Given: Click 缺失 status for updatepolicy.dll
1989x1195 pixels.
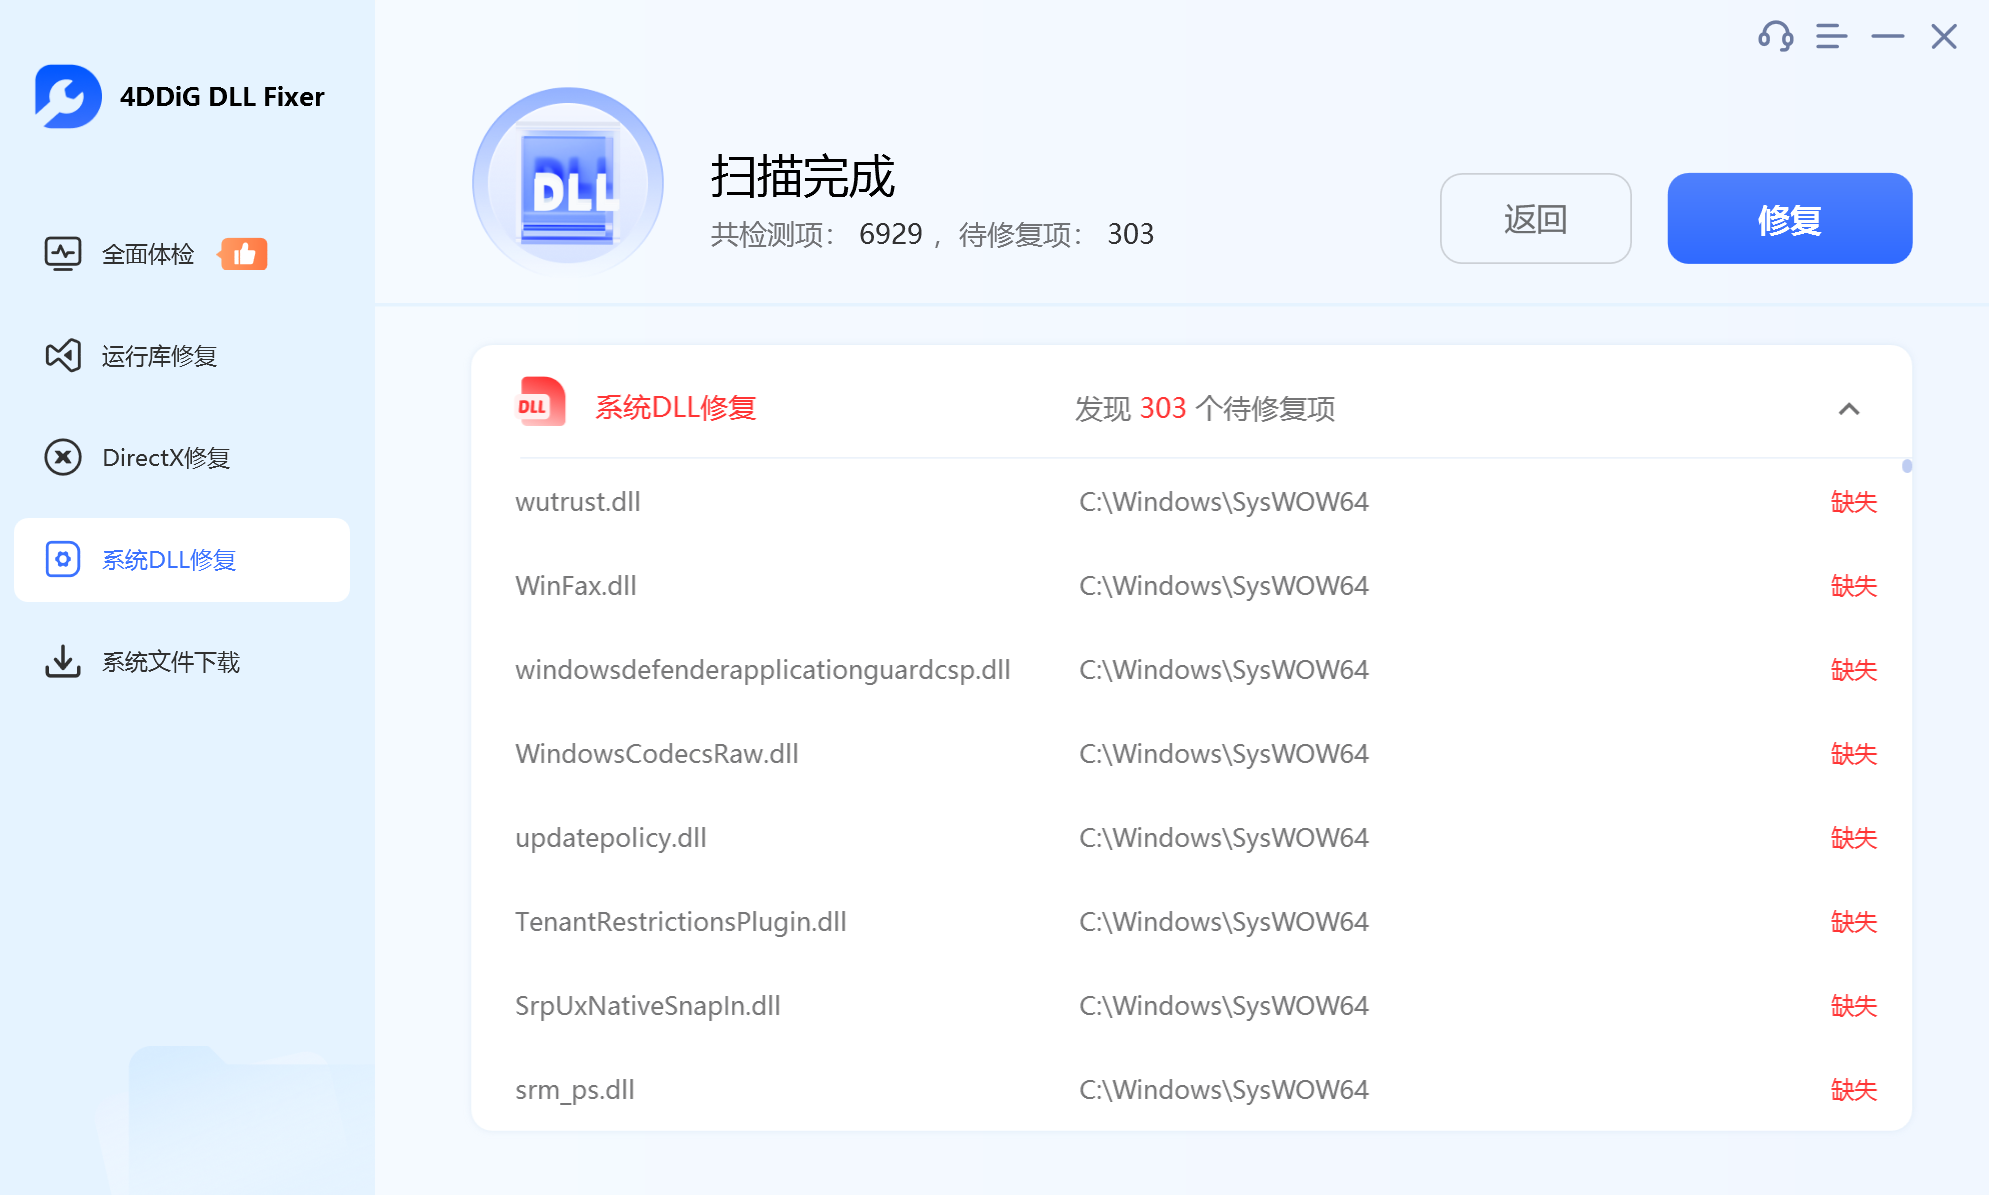Looking at the screenshot, I should [1853, 838].
